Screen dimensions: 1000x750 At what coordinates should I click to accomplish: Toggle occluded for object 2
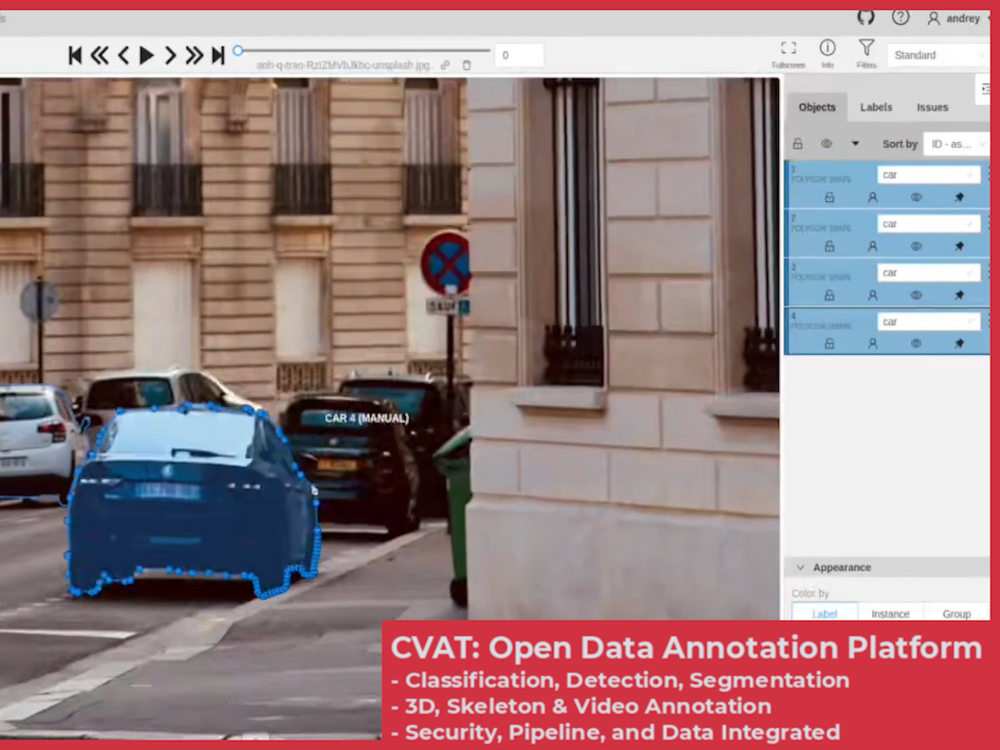tap(872, 246)
